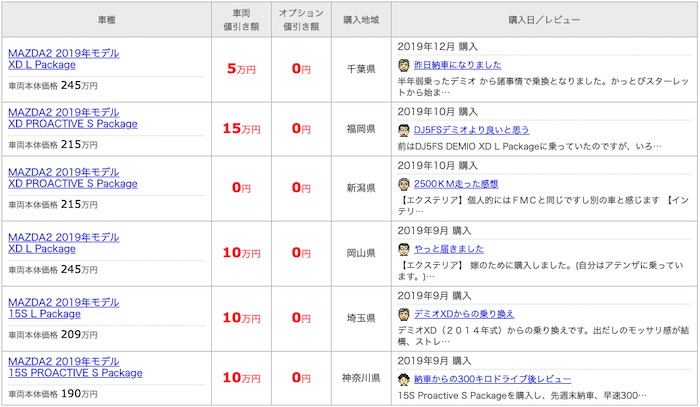Click the 車両値引き額 column header
This screenshot has height=407, width=700.
pos(242,20)
